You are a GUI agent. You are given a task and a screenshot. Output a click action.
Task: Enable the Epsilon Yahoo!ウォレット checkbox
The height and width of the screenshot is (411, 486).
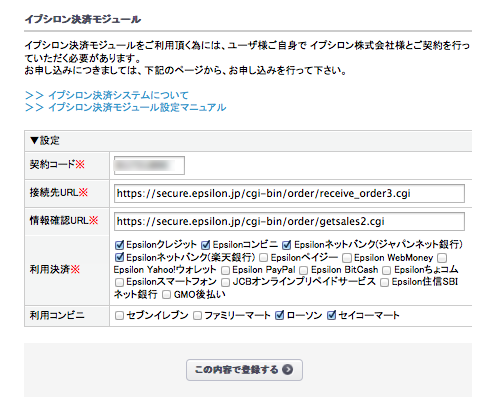point(442,258)
